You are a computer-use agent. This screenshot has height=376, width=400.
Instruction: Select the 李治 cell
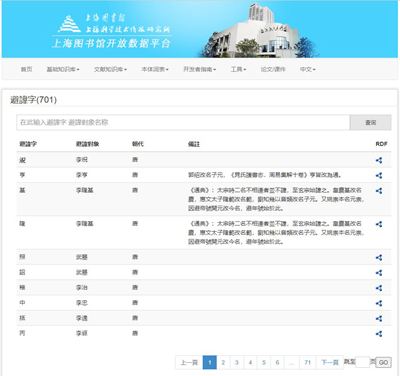[x=82, y=287]
